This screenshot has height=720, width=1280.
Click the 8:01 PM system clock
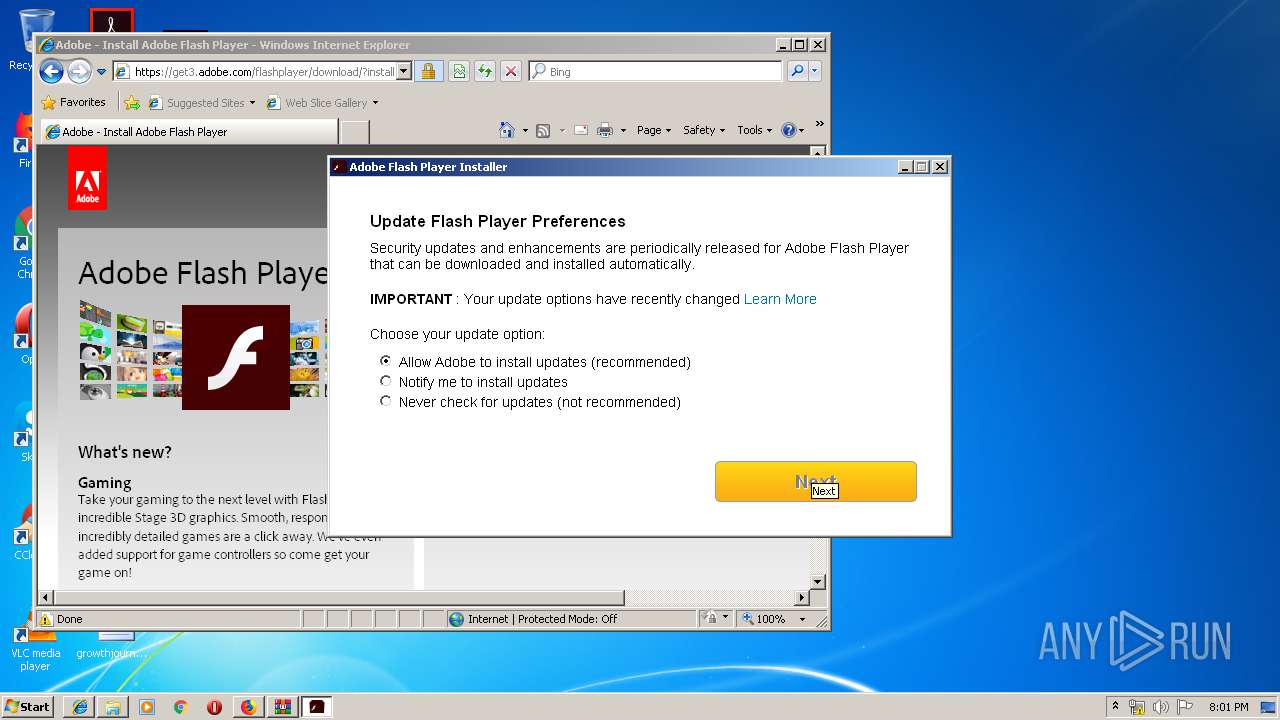coord(1228,707)
